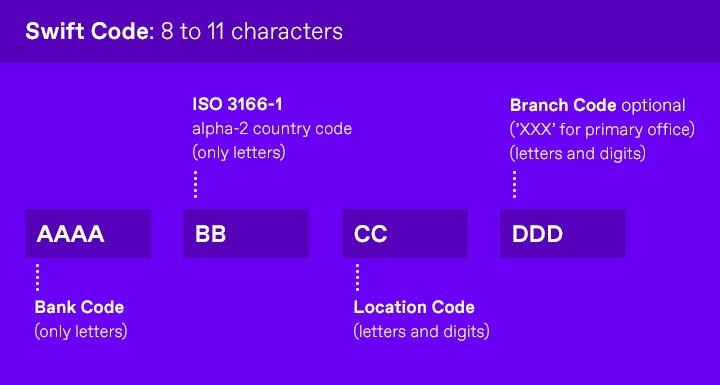This screenshot has width=720, height=385.
Task: Click the CC location code box
Action: click(x=405, y=233)
